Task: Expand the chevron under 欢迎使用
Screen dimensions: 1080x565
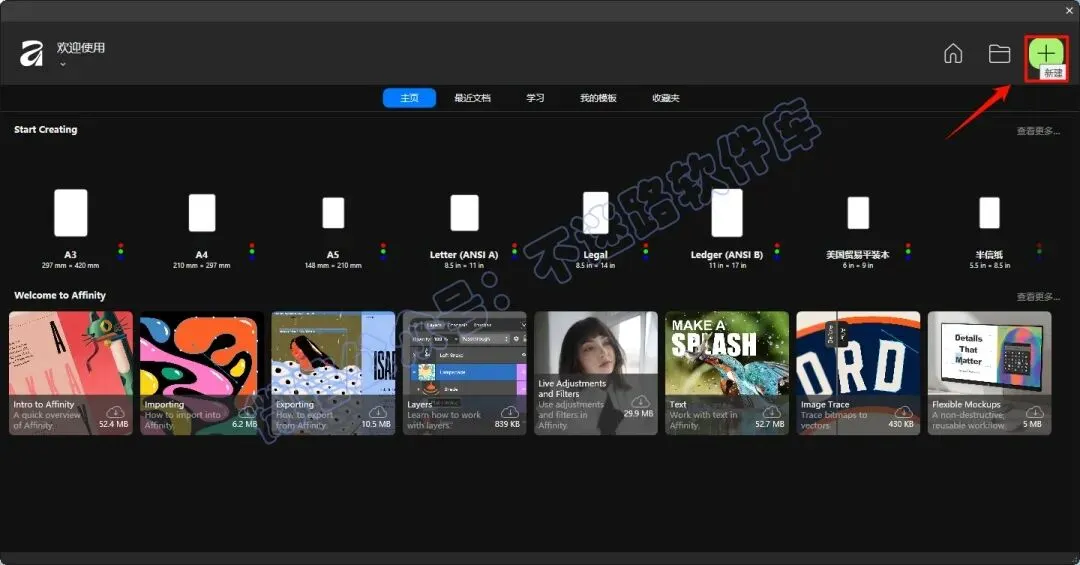Action: (x=63, y=65)
